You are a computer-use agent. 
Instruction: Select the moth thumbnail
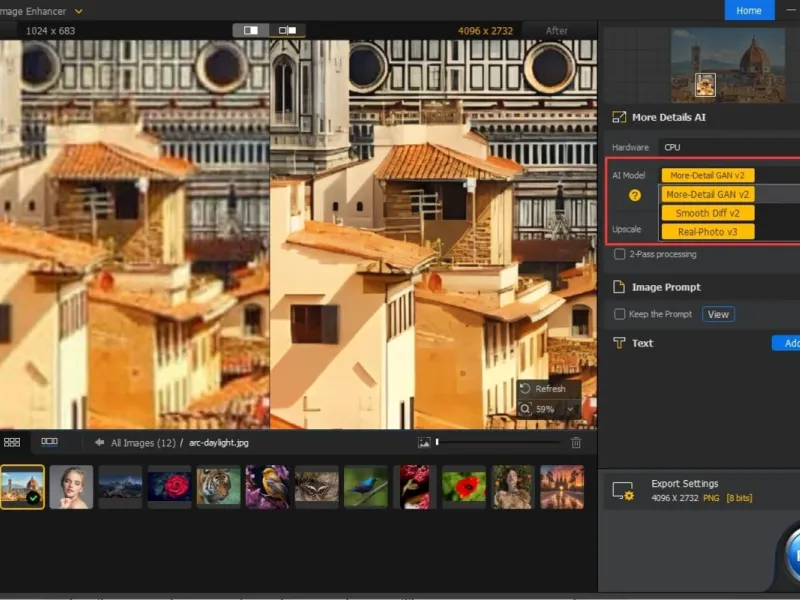pyautogui.click(x=316, y=487)
